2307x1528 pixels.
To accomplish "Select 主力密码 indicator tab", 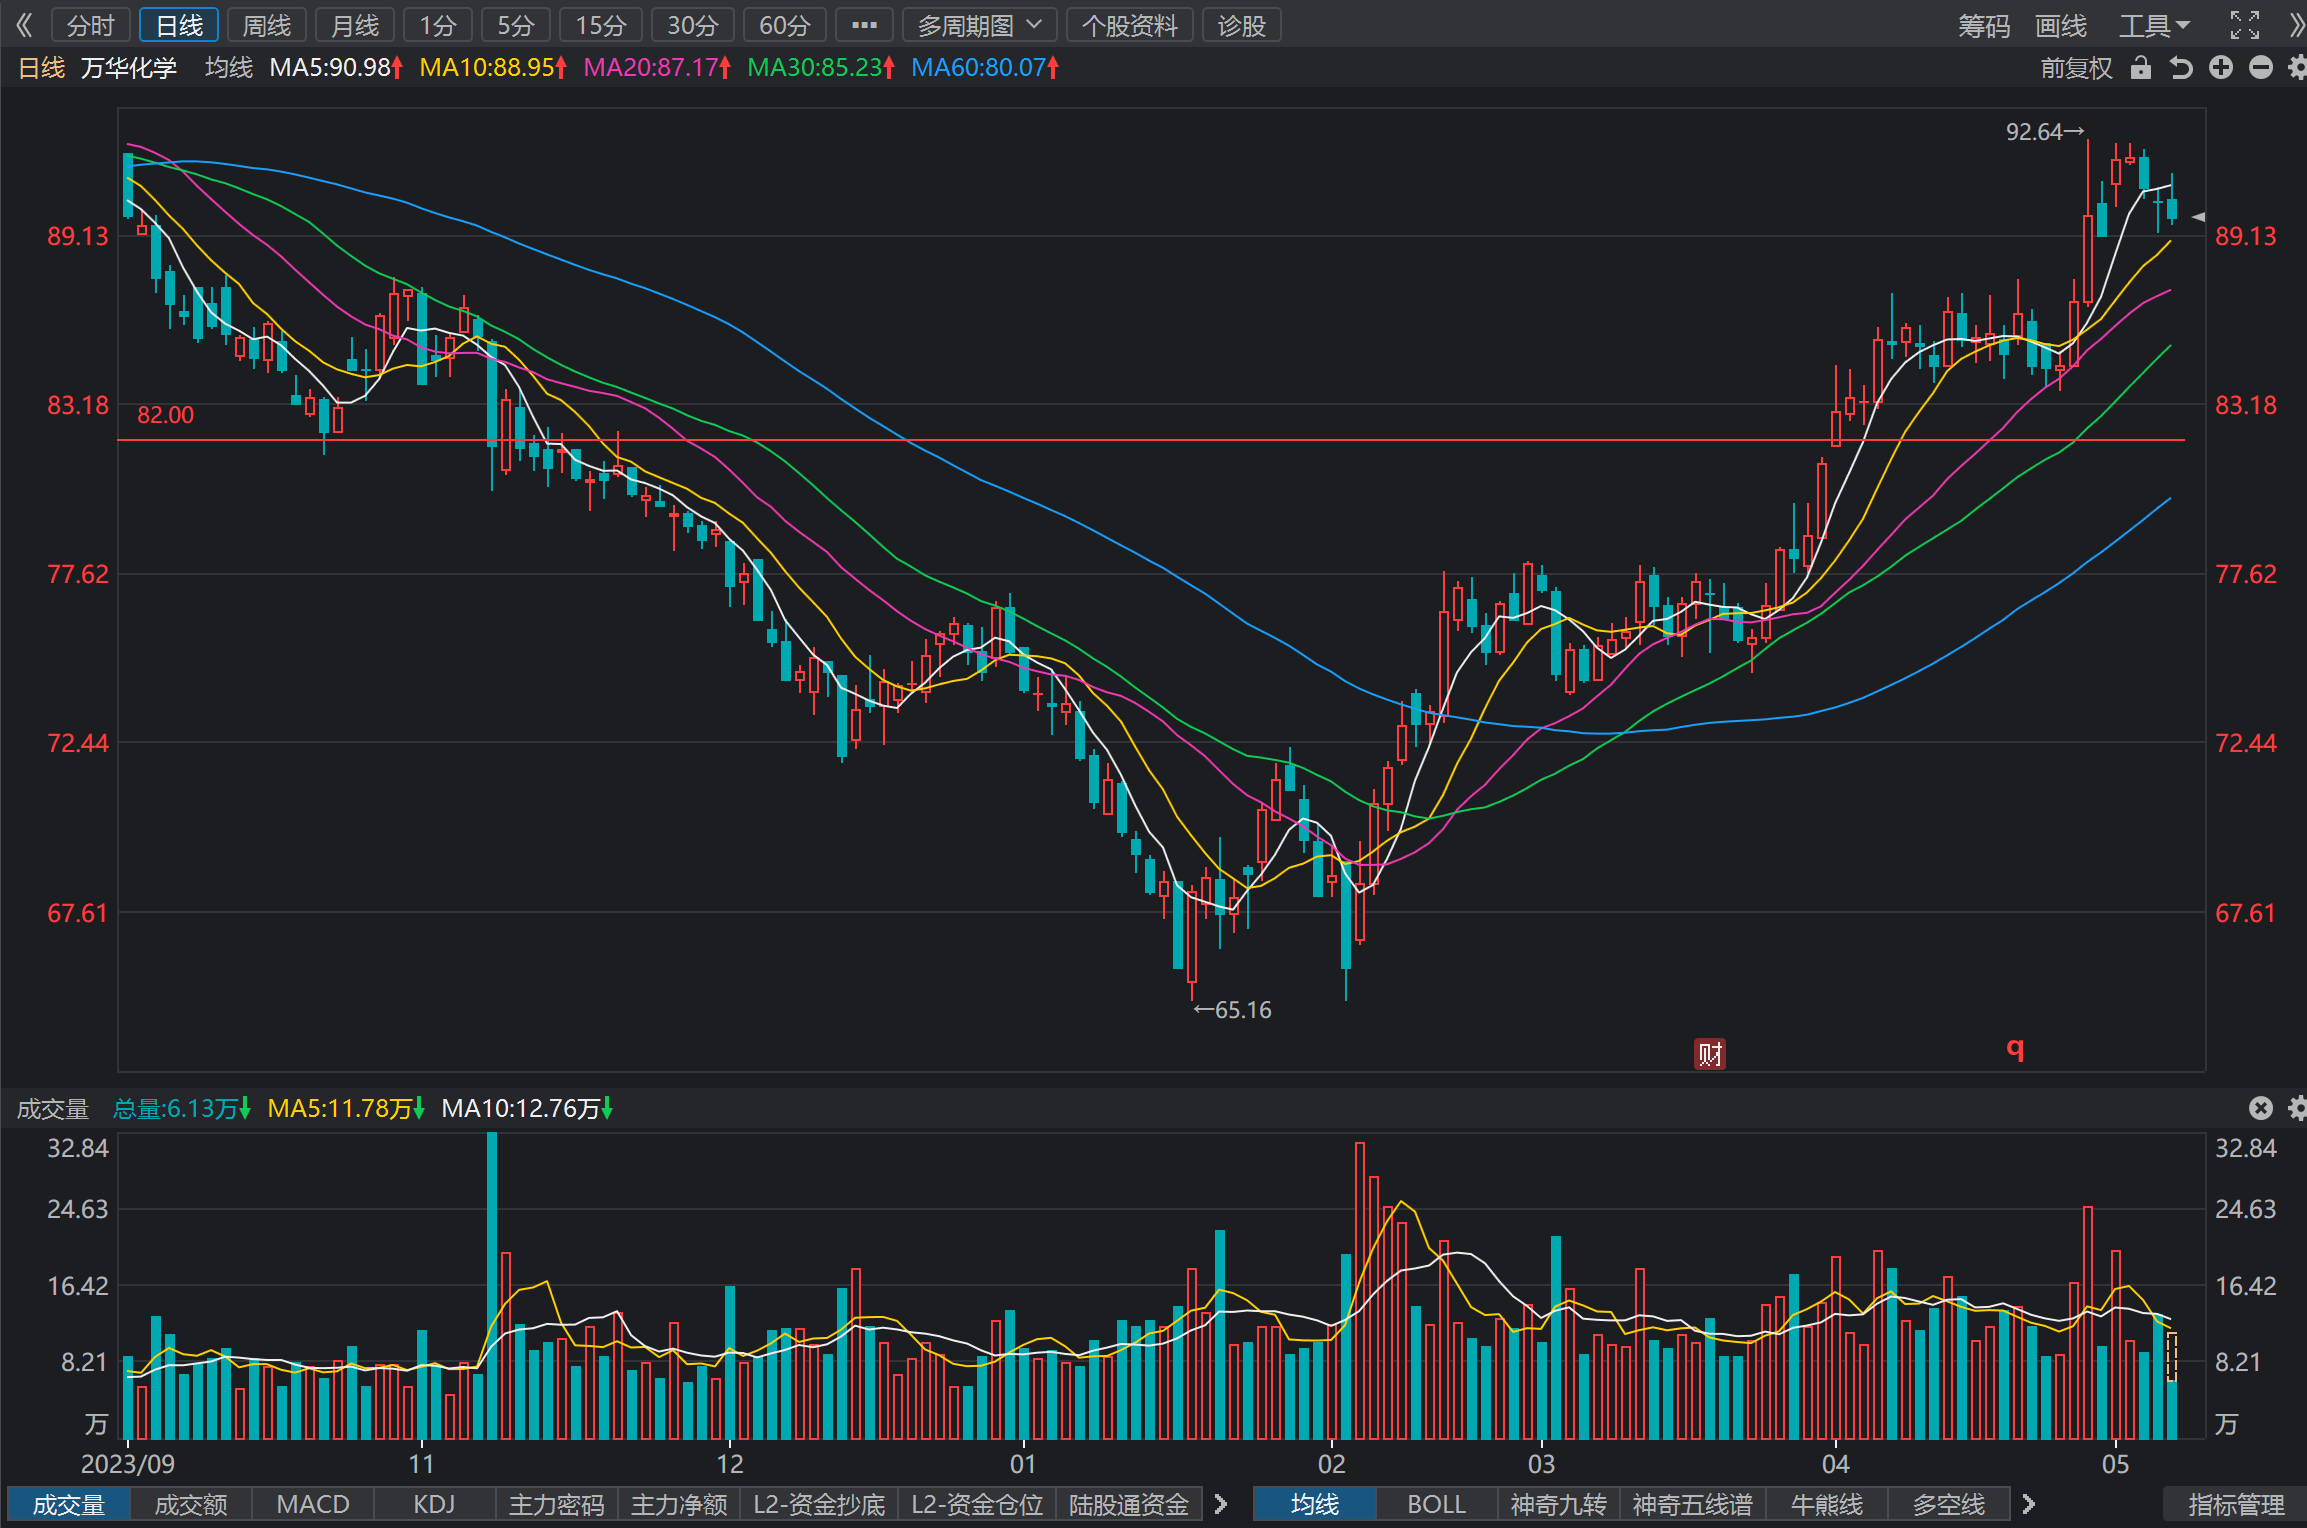I will (x=557, y=1504).
